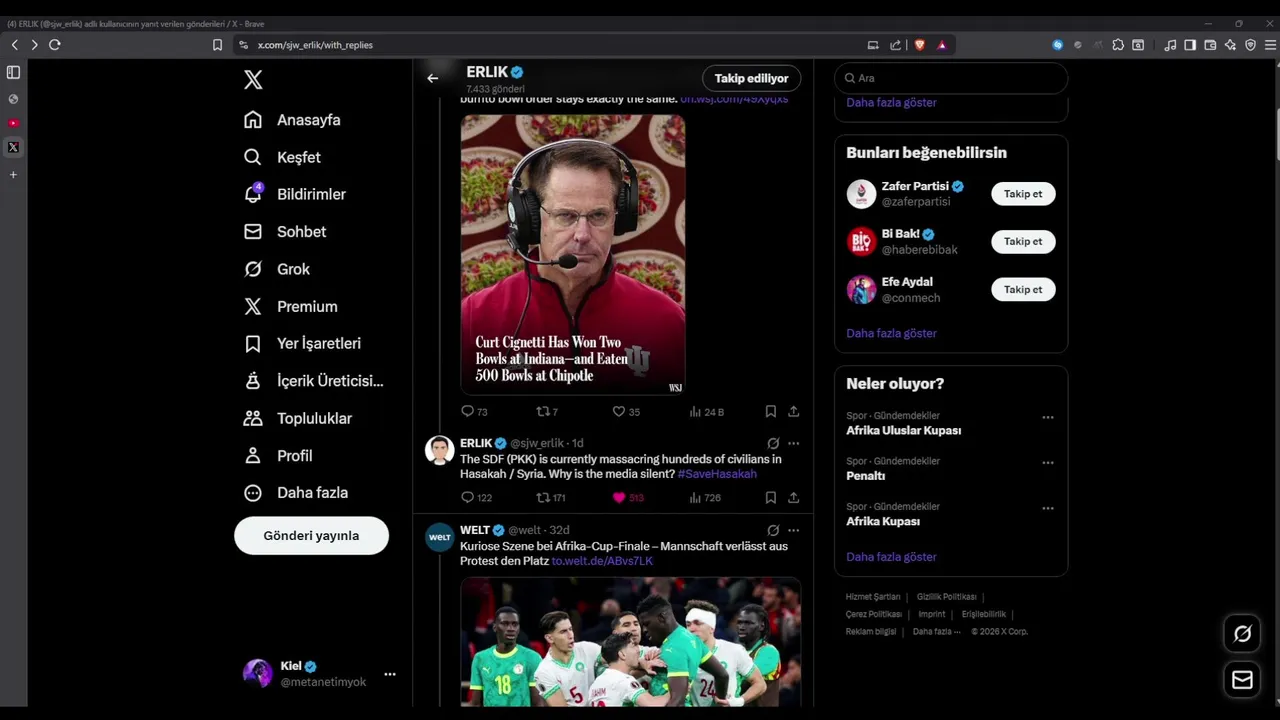Open options for Afrika Uluslar Kupası trend

point(1048,417)
